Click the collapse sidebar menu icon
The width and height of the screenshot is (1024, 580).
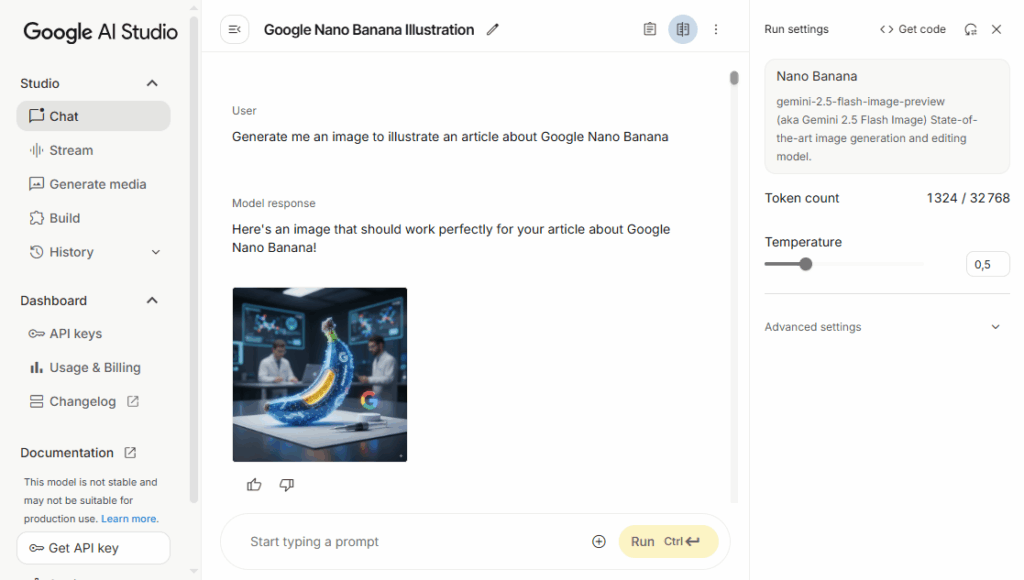pyautogui.click(x=234, y=30)
